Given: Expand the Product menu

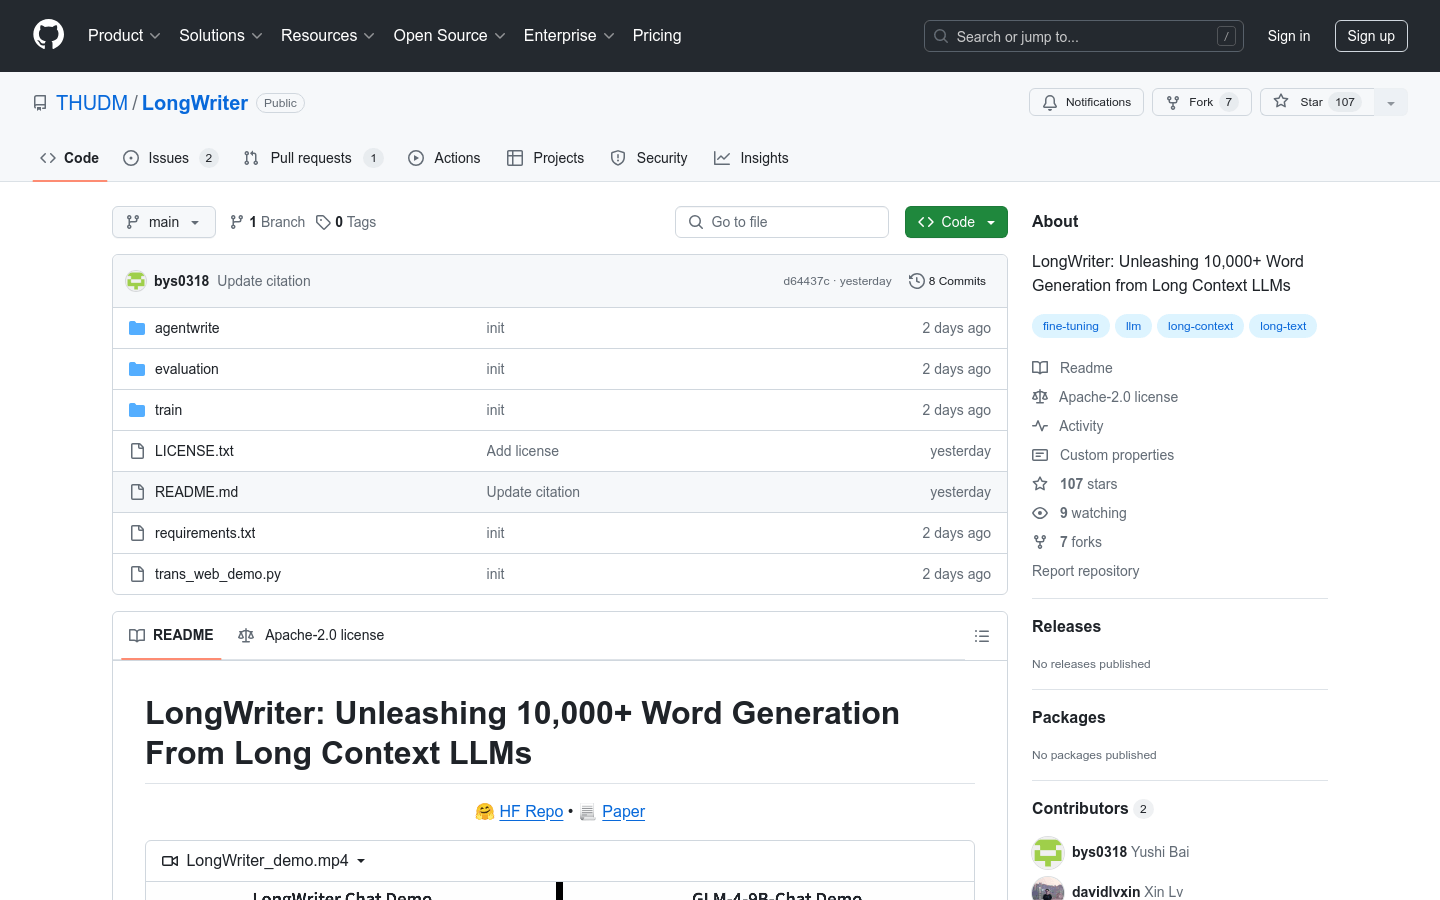Looking at the screenshot, I should (x=124, y=35).
